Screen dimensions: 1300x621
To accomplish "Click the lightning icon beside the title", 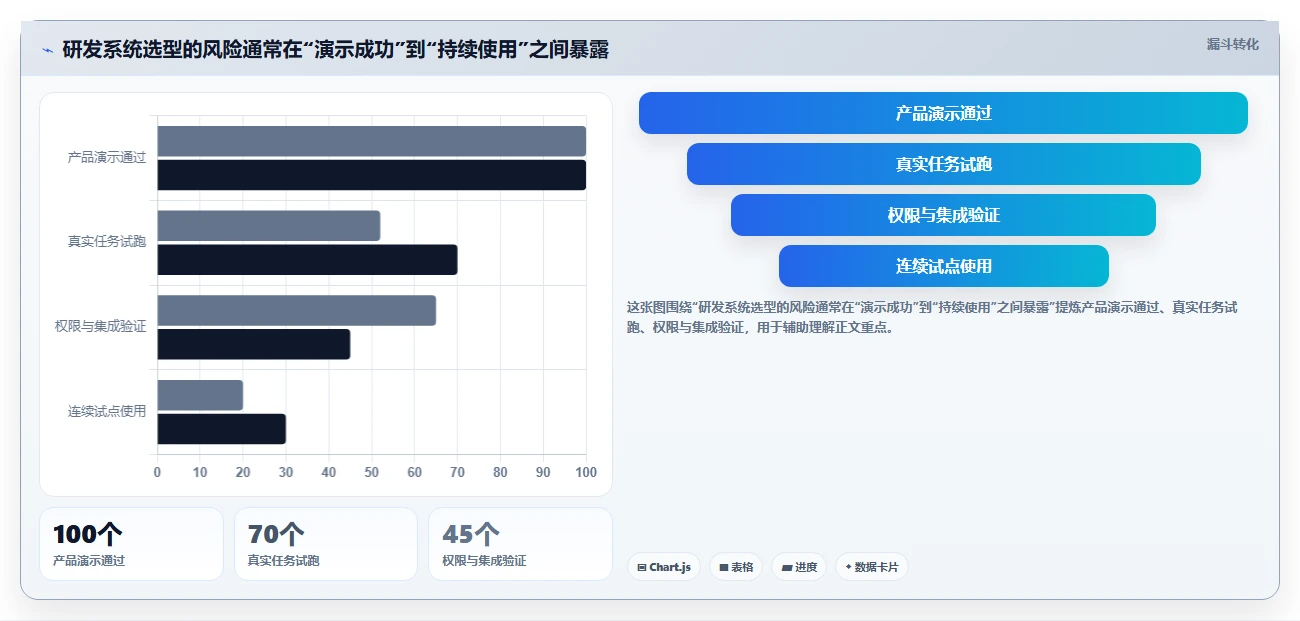I will (47, 50).
